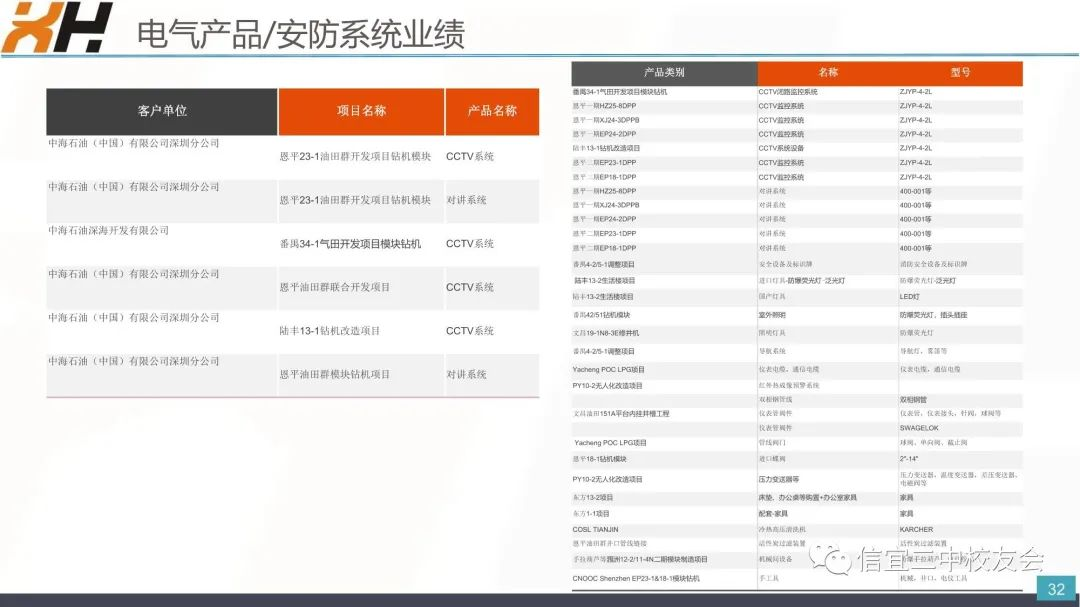The image size is (1080, 607).
Task: Click 番禺42/51钻机模块 in the right table
Action: click(601, 316)
